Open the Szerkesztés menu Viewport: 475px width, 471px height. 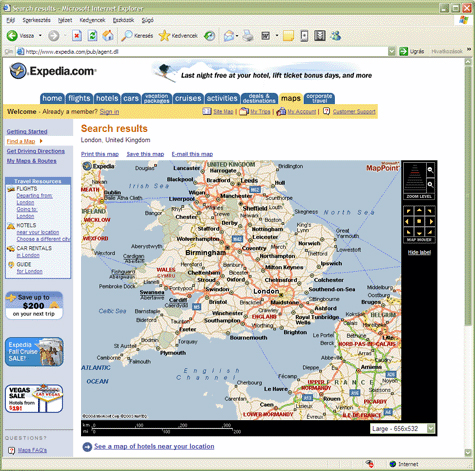pos(36,20)
